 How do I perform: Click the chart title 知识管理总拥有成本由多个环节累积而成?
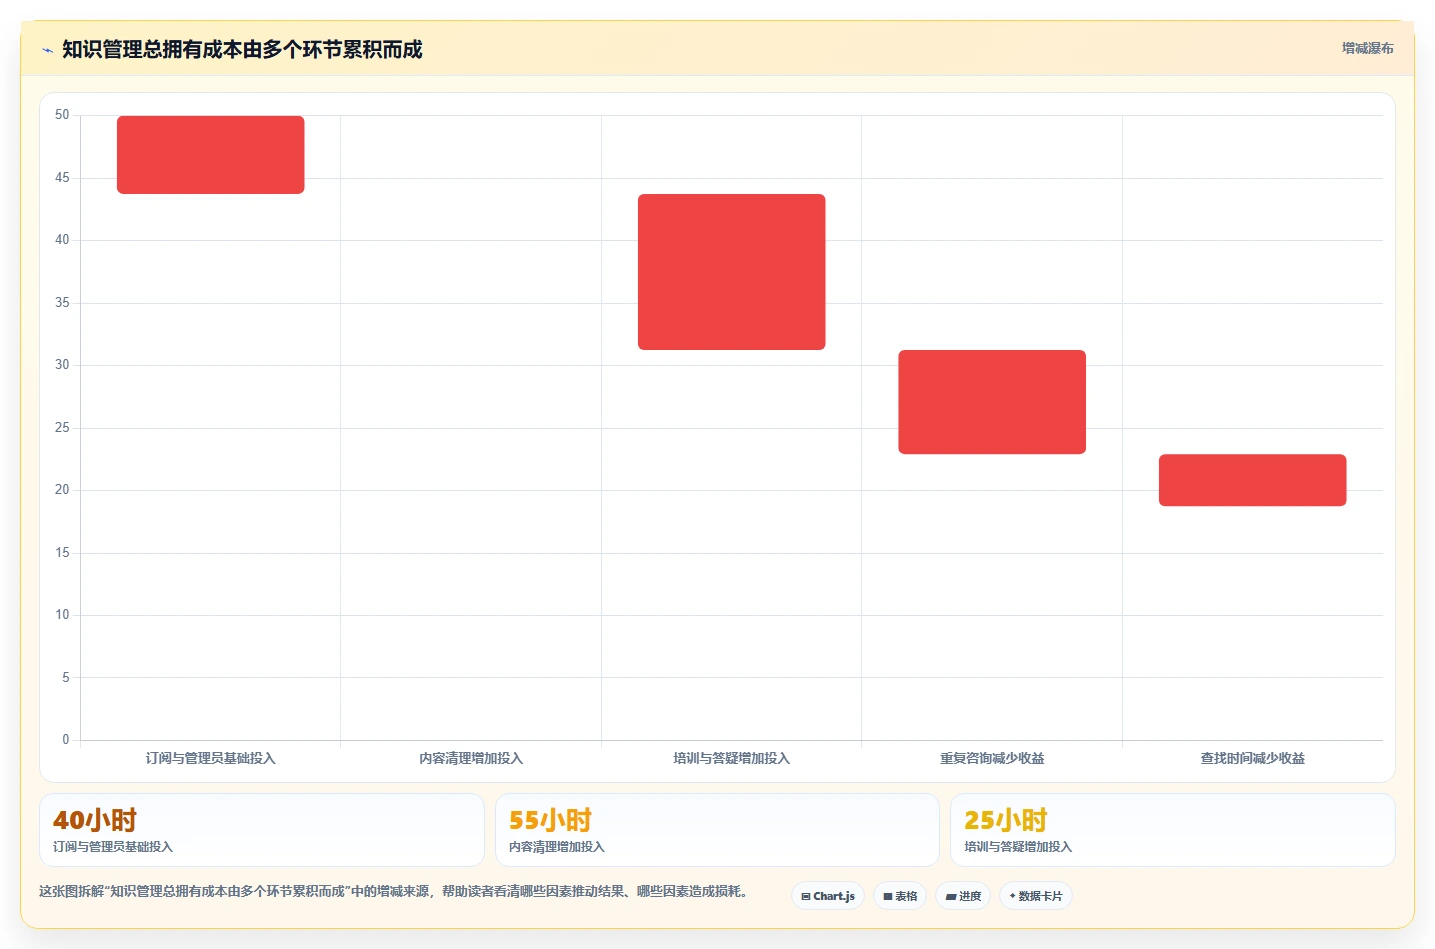tap(242, 50)
